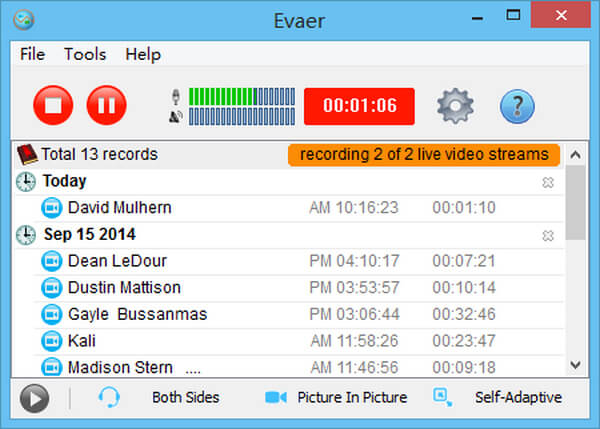This screenshot has width=600, height=429.
Task: Delete the Today record group
Action: [548, 183]
